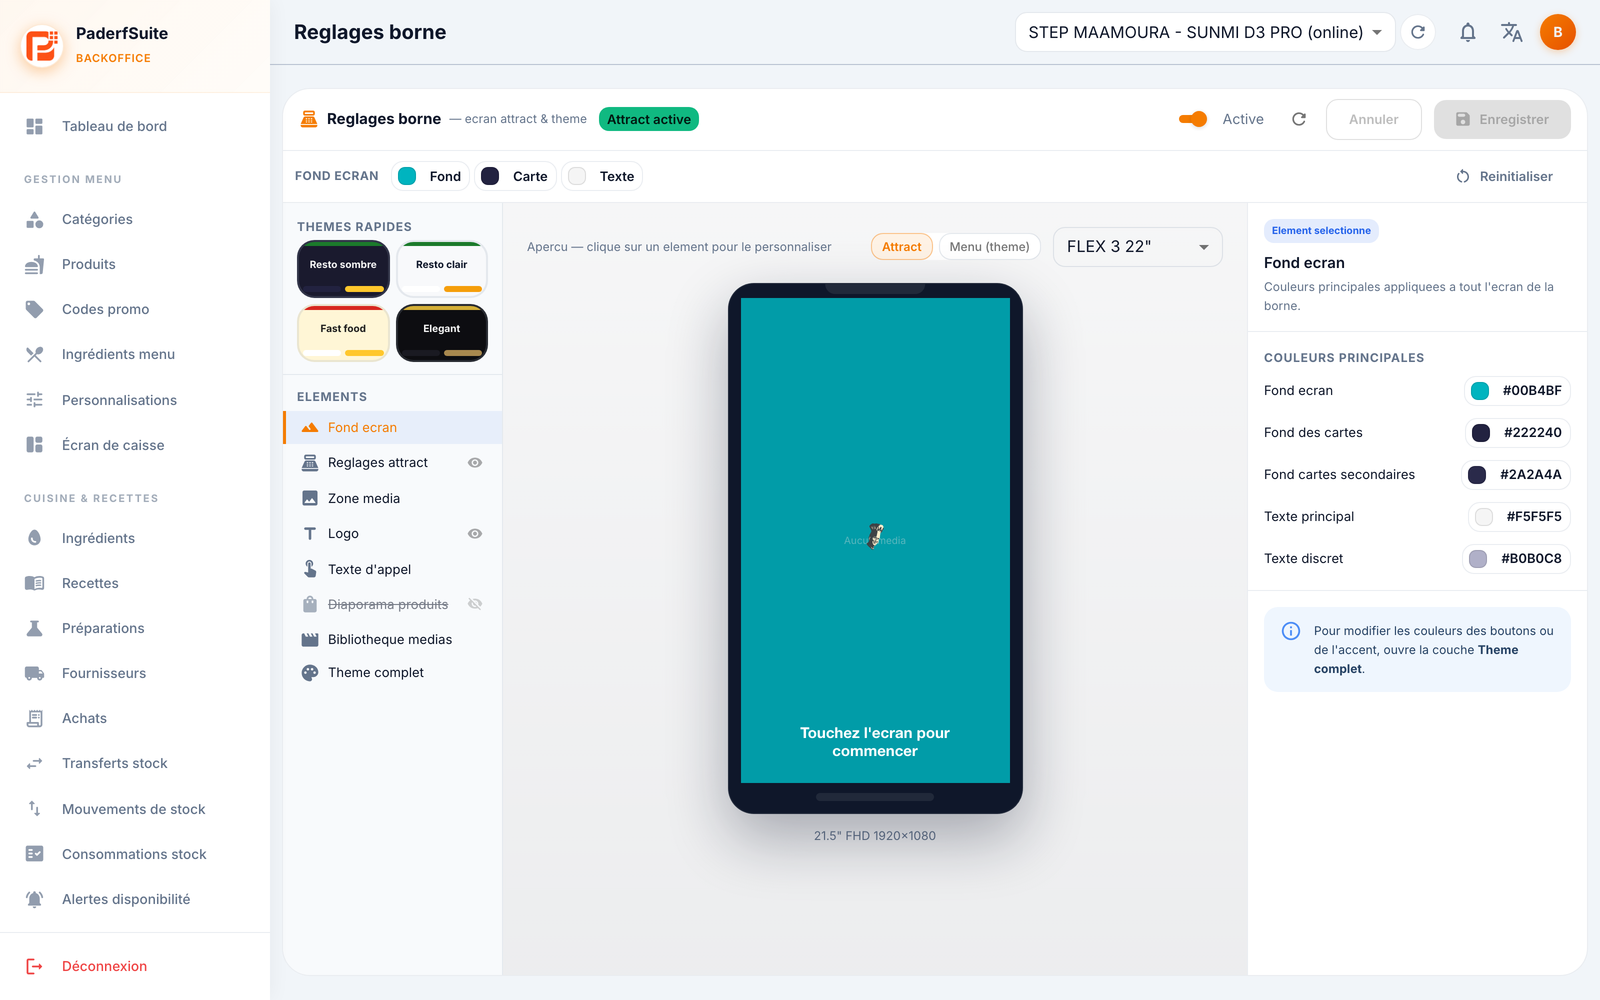Open the STEP MAAMOURA device dropdown
The width and height of the screenshot is (1600, 1000).
coord(1205,32)
